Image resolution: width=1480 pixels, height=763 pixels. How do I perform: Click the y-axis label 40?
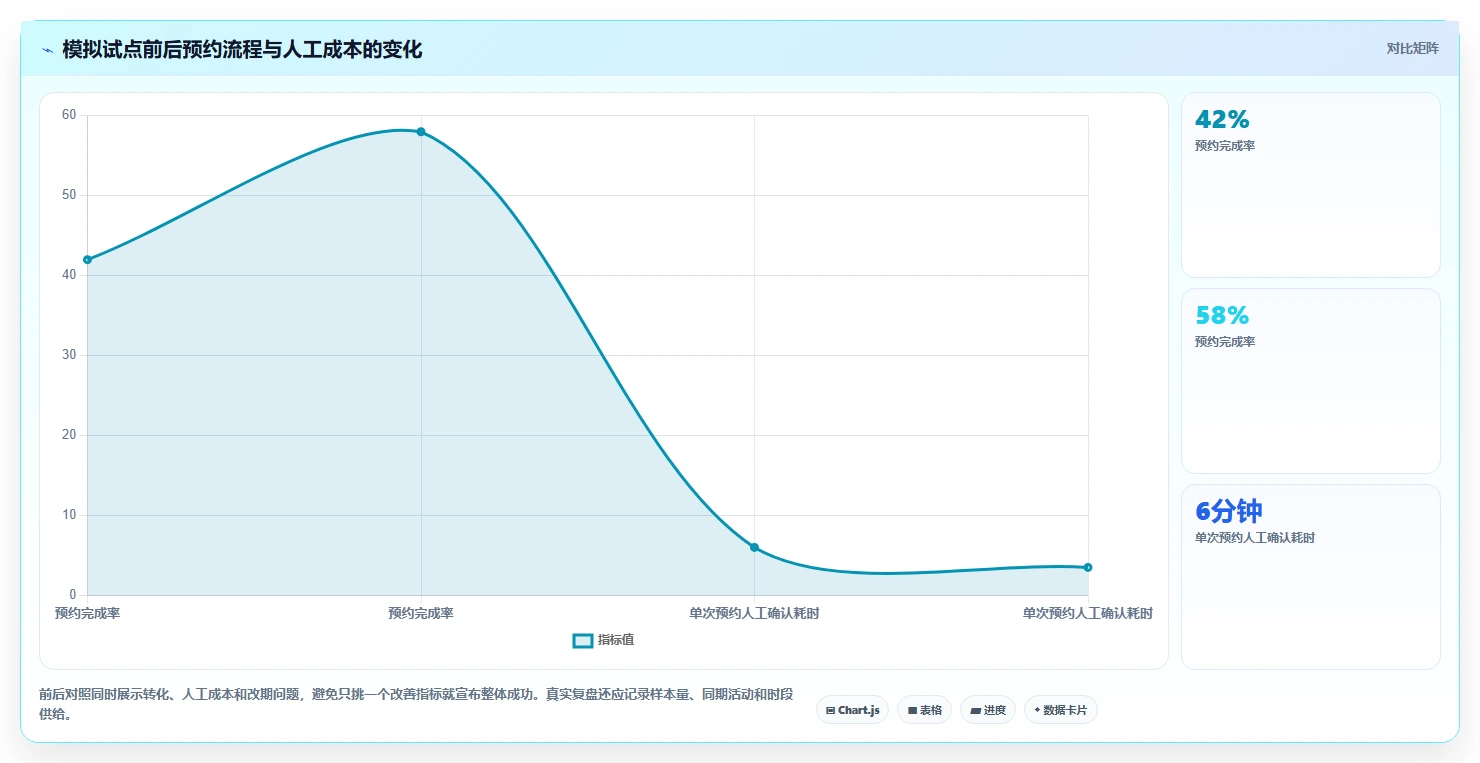click(x=69, y=275)
